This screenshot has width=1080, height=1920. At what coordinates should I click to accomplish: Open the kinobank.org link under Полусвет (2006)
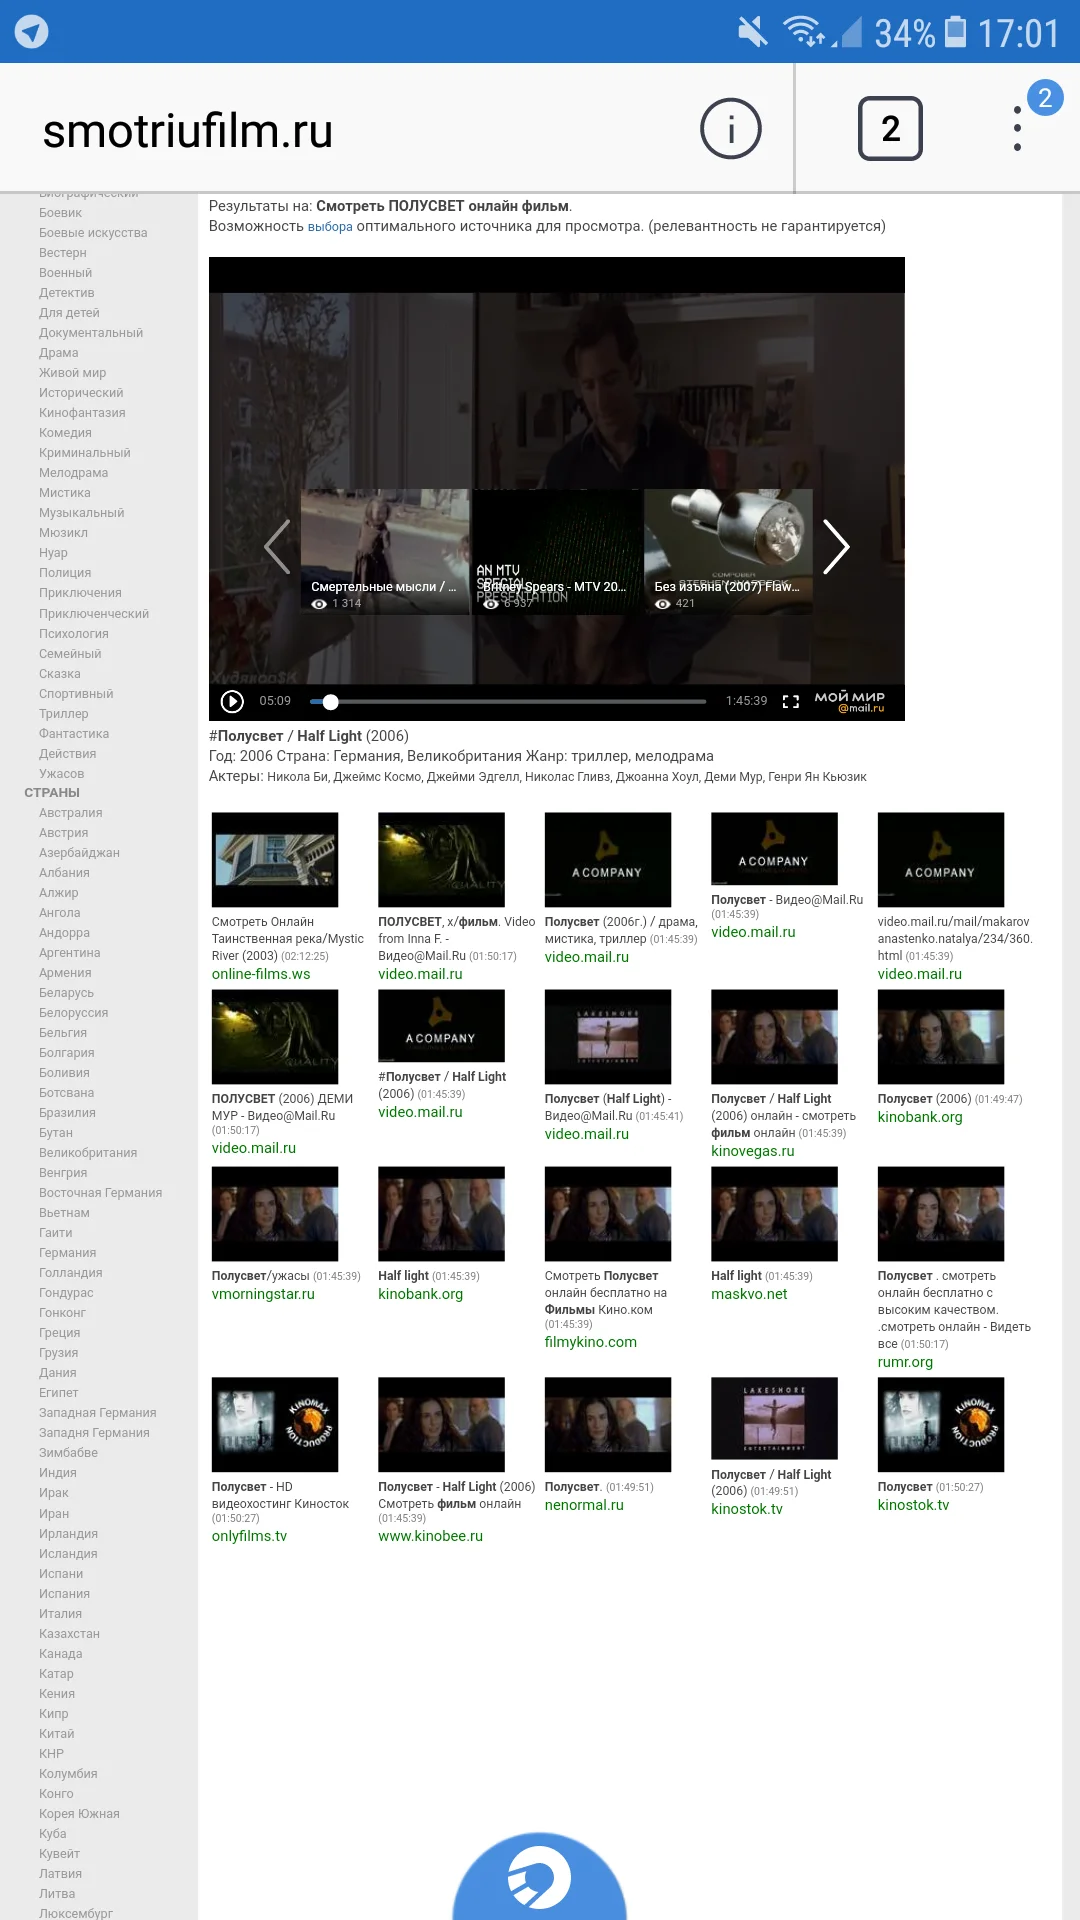[920, 1117]
